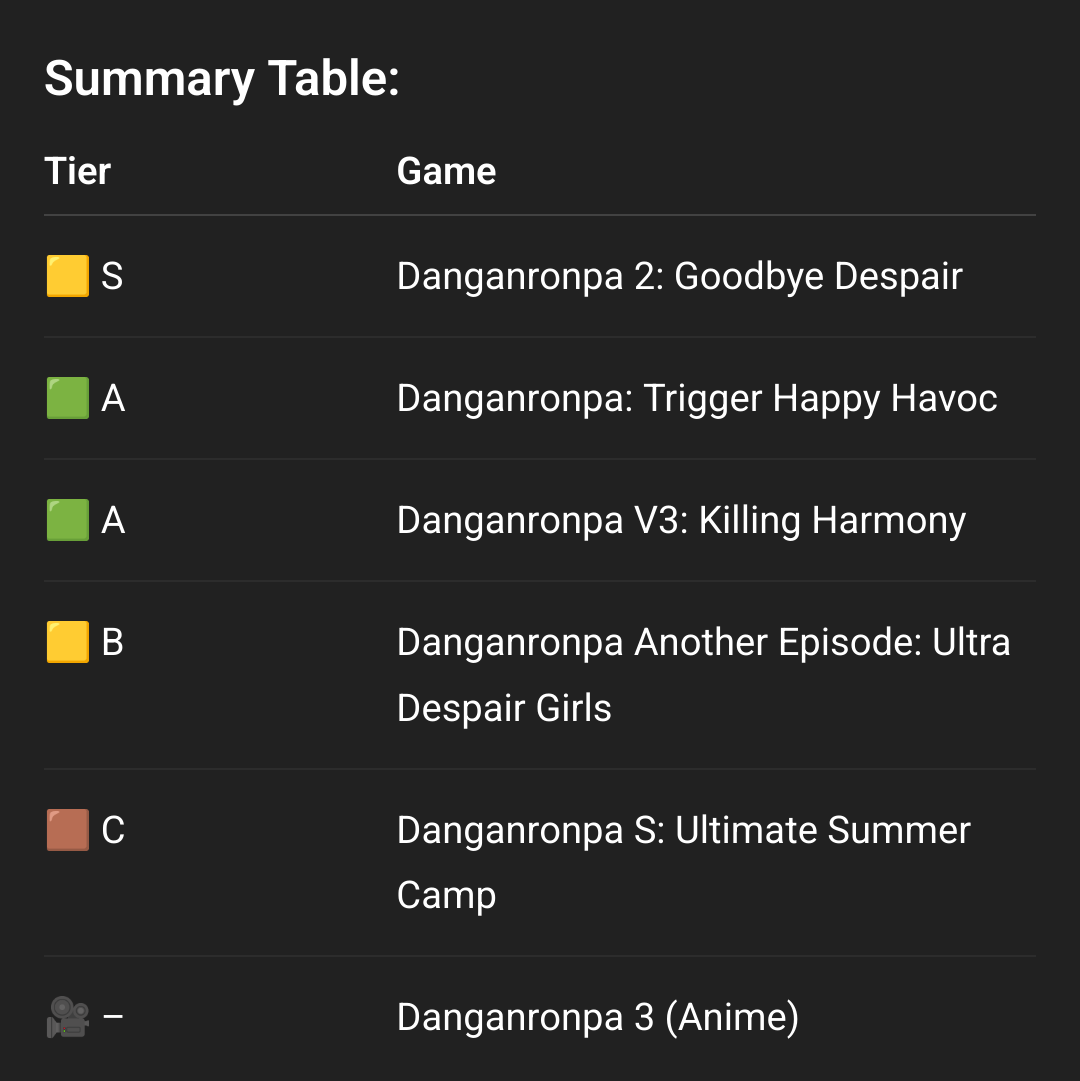Select the green square in the V3 row
The image size is (1080, 1081).
click(68, 520)
